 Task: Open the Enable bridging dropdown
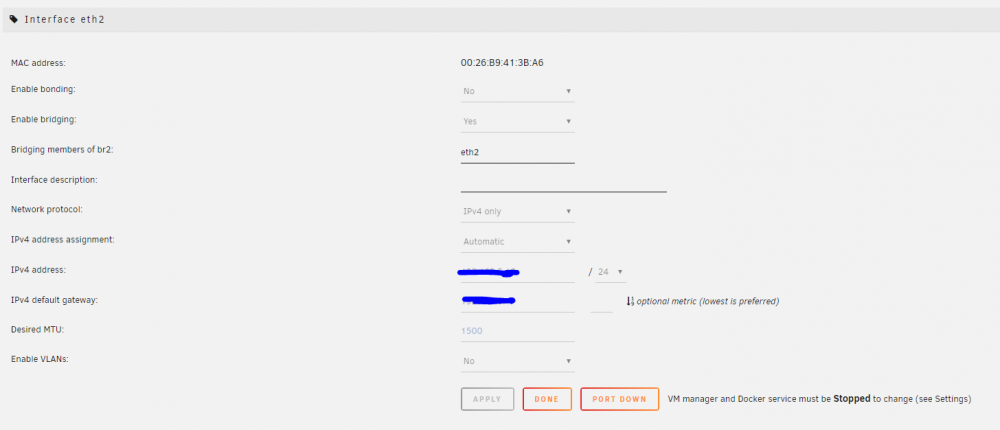tap(517, 121)
